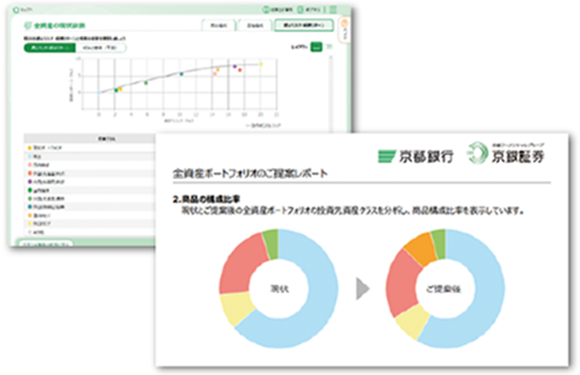The width and height of the screenshot is (580, 375).
Task: Click the 現状 label inside the left donut
Action: [x=280, y=289]
